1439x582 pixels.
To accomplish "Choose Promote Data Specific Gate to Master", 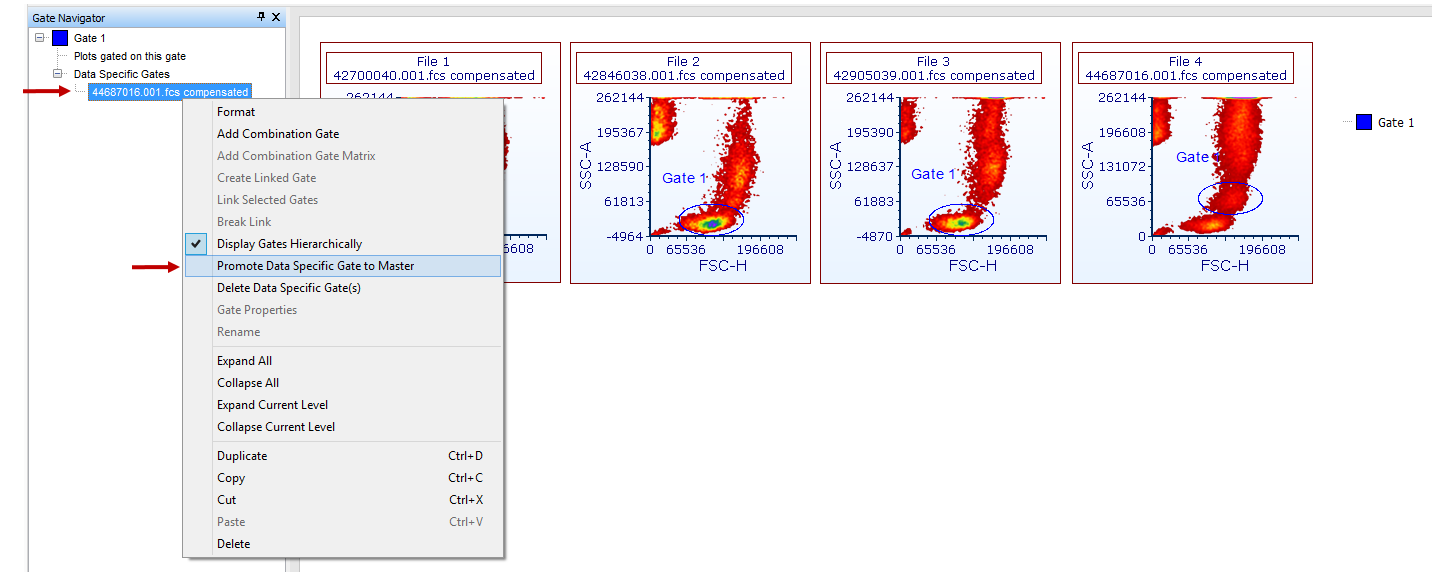I will pyautogui.click(x=315, y=266).
